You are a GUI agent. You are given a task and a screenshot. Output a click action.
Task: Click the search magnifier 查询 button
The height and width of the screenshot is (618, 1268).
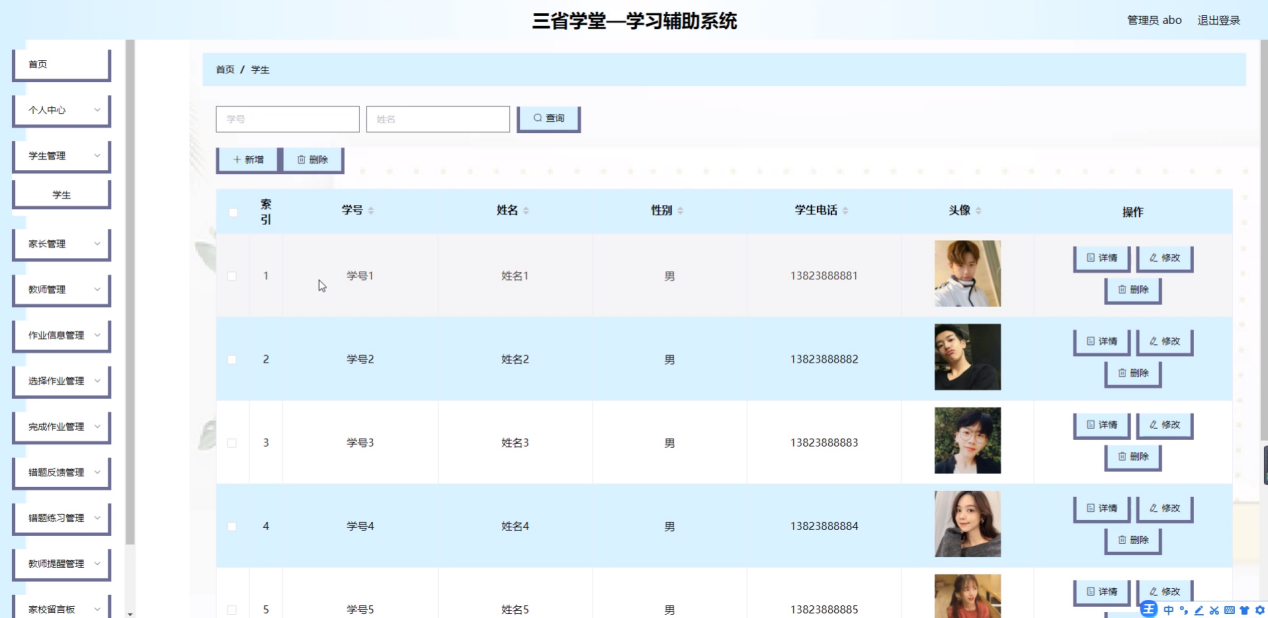click(548, 118)
